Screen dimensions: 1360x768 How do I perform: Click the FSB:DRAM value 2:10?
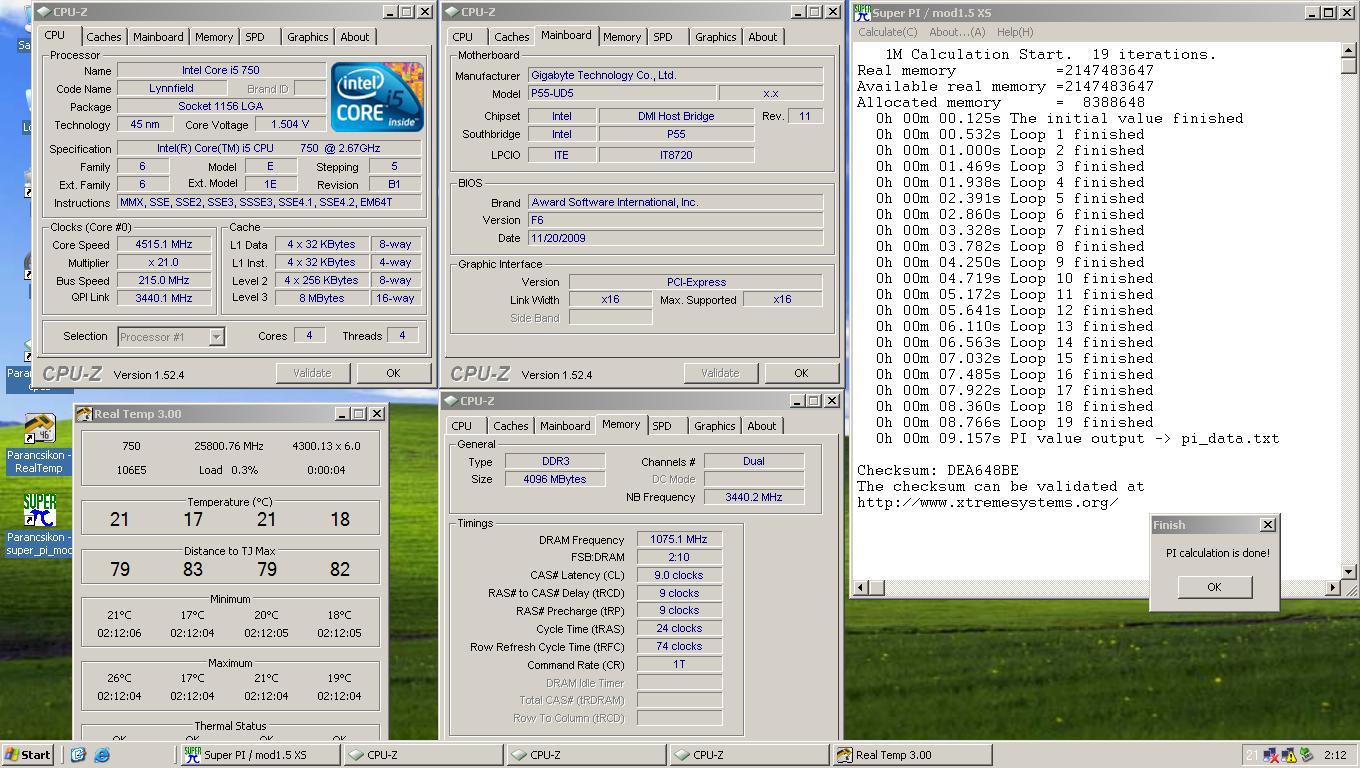coord(679,558)
